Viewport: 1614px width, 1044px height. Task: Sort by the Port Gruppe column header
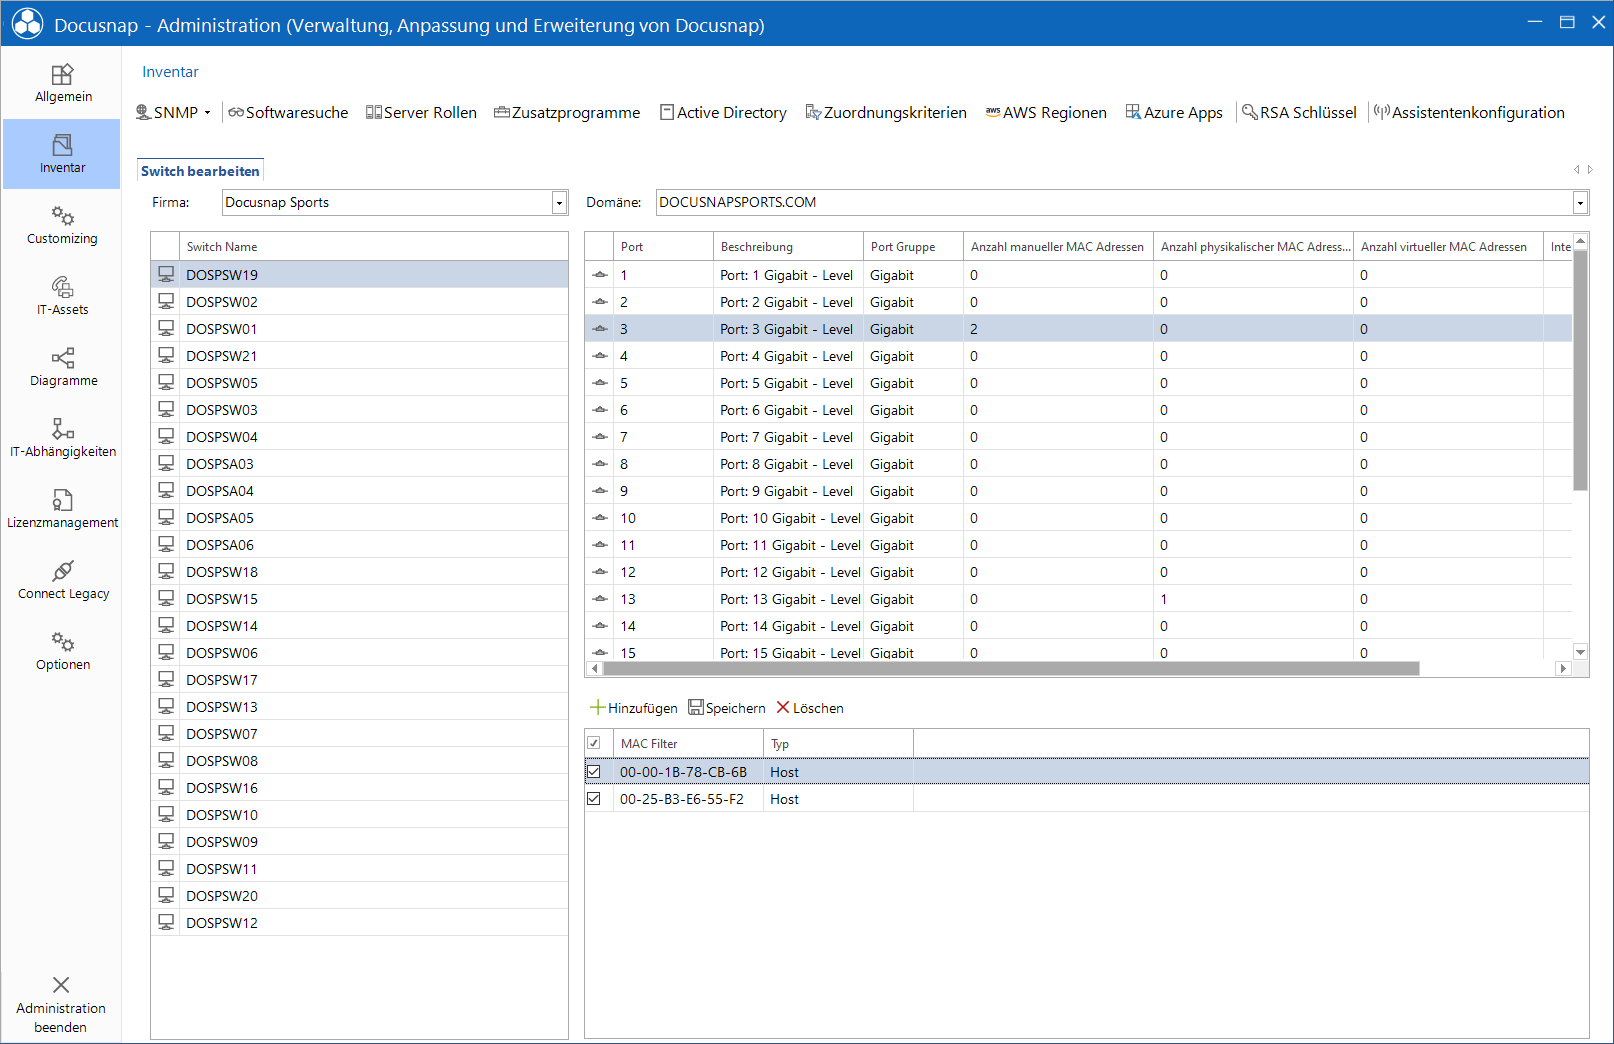913,246
